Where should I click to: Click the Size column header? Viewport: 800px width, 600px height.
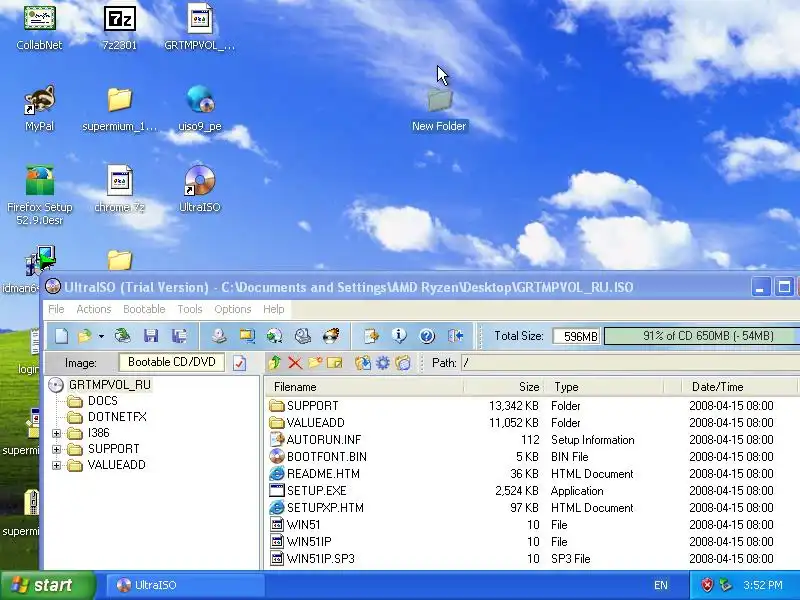504,387
